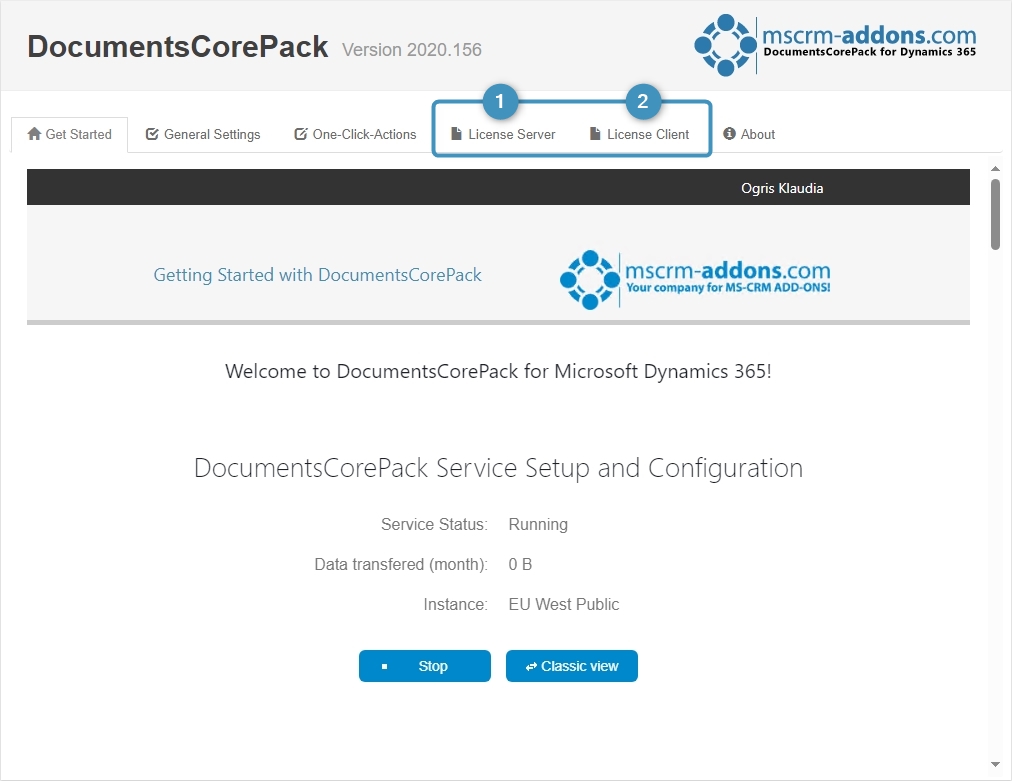This screenshot has width=1012, height=781.
Task: Stop the DocumentsCorePack service
Action: point(425,665)
